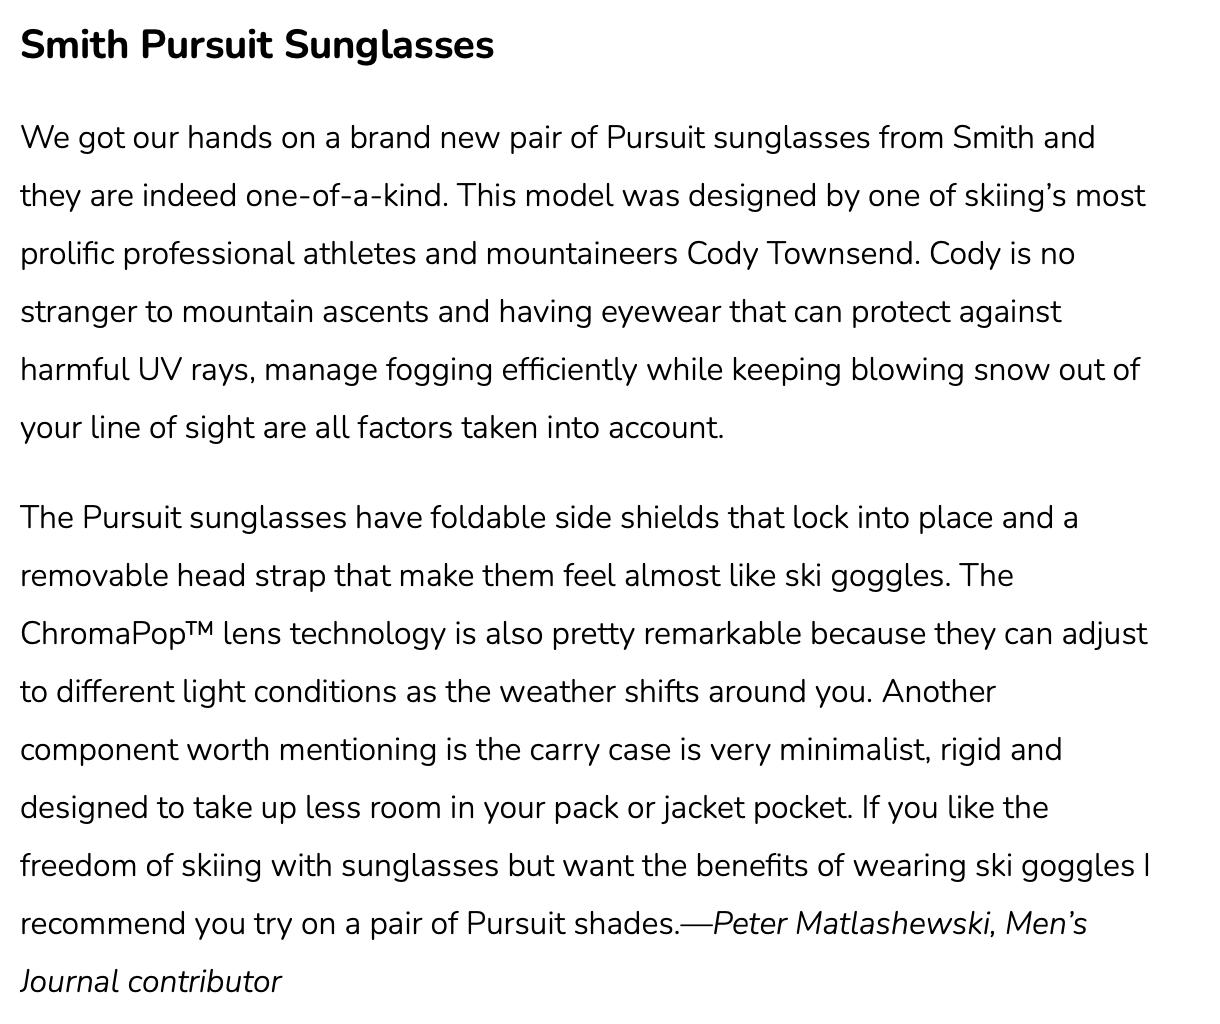Click the italic text Journal contributor

pos(151,982)
